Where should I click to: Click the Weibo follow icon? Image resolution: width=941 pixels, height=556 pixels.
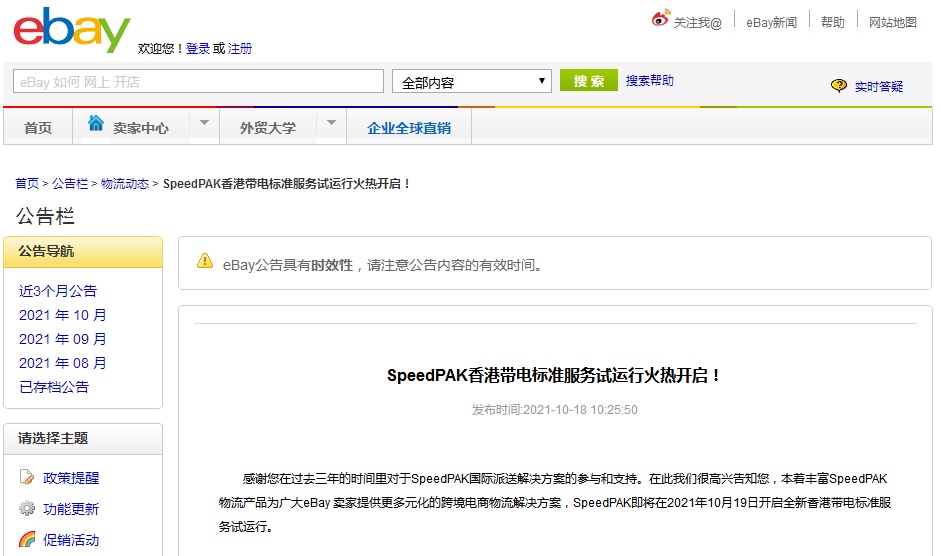(x=660, y=19)
